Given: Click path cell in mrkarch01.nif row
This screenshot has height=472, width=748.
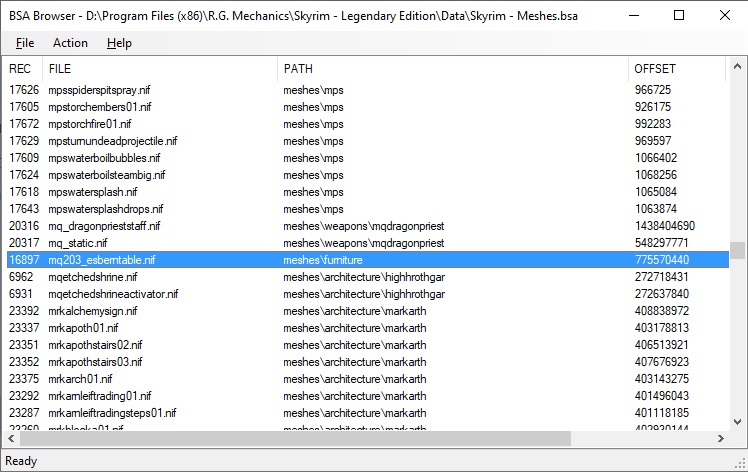Looking at the screenshot, I should (x=355, y=379).
